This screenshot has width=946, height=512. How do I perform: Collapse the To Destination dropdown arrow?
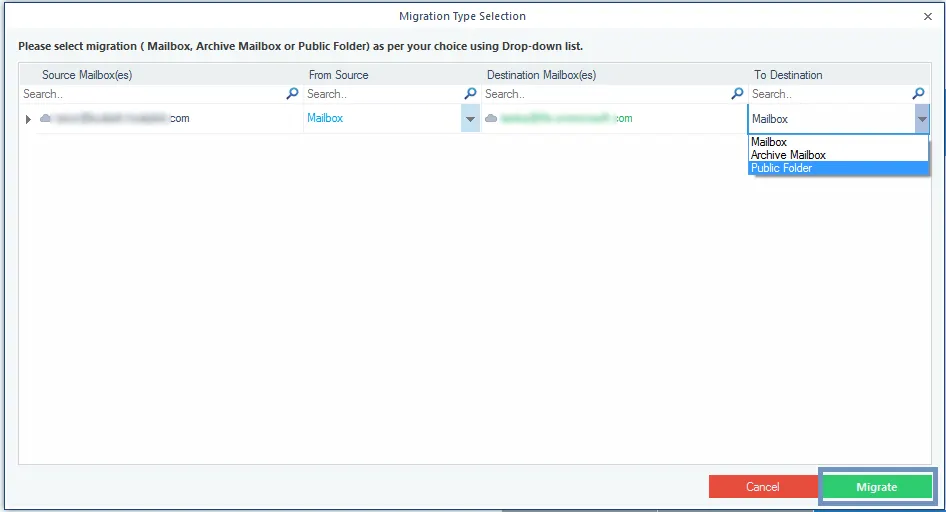click(x=922, y=119)
